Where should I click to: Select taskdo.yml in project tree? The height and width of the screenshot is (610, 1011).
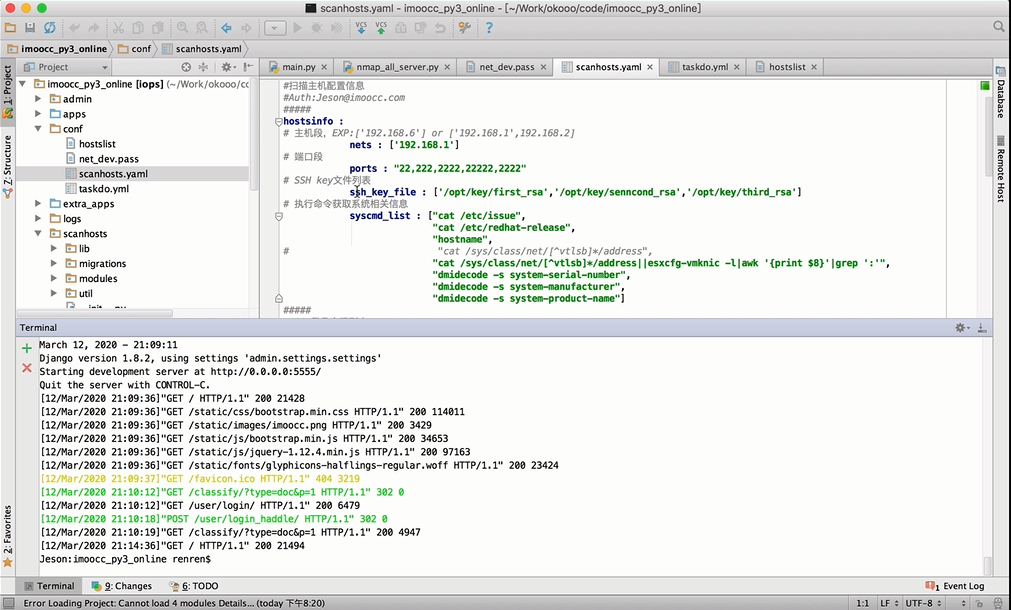pos(104,188)
